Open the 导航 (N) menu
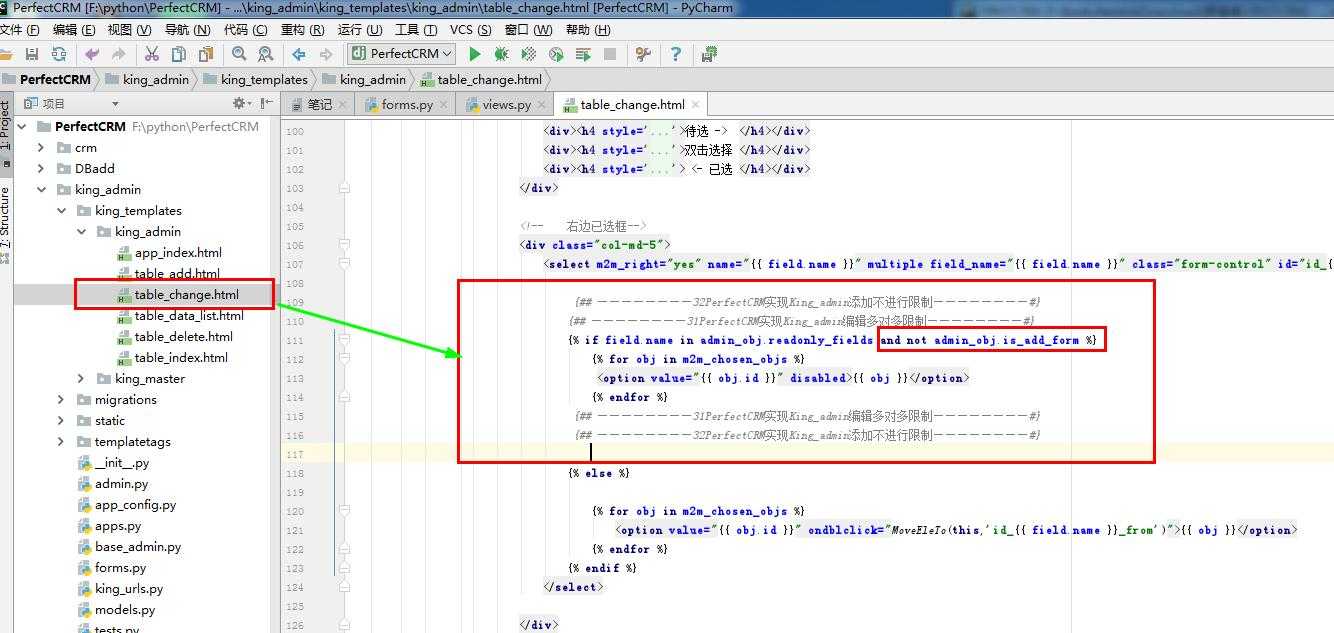The height and width of the screenshot is (633, 1334). (187, 30)
